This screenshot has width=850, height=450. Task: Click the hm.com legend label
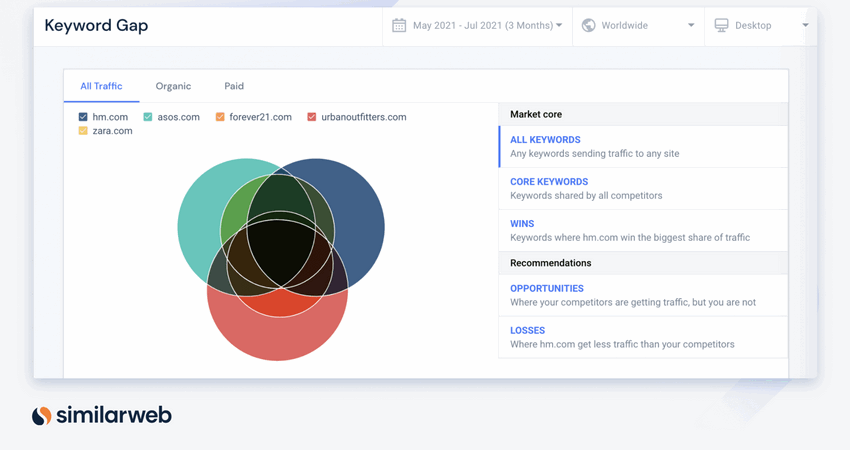click(x=110, y=117)
